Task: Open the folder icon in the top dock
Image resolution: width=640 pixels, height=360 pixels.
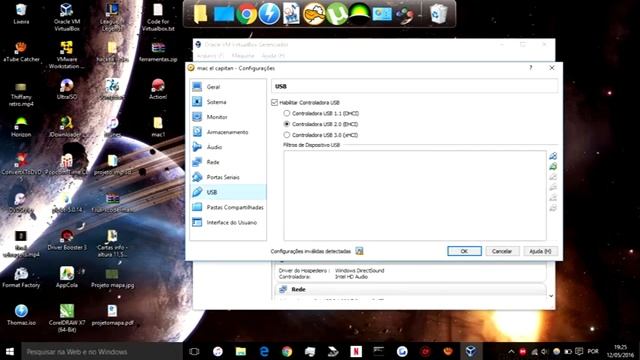Action: click(200, 14)
